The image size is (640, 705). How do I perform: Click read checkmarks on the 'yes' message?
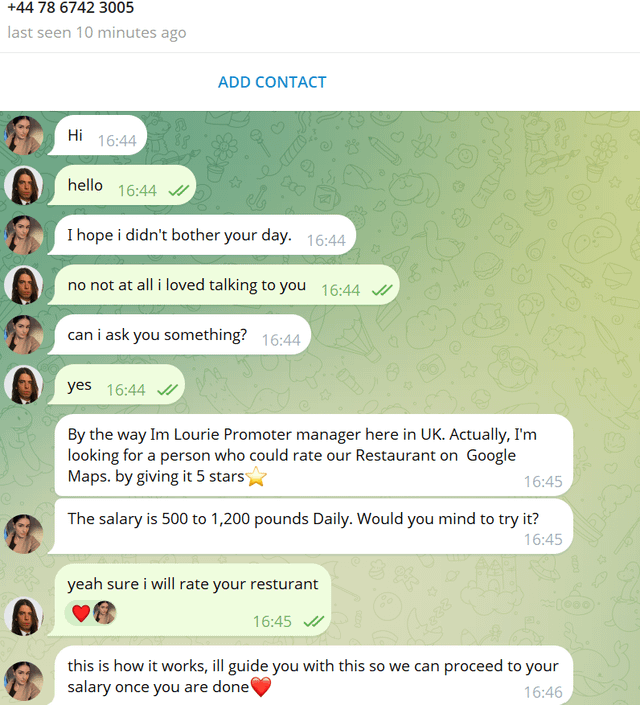[167, 390]
